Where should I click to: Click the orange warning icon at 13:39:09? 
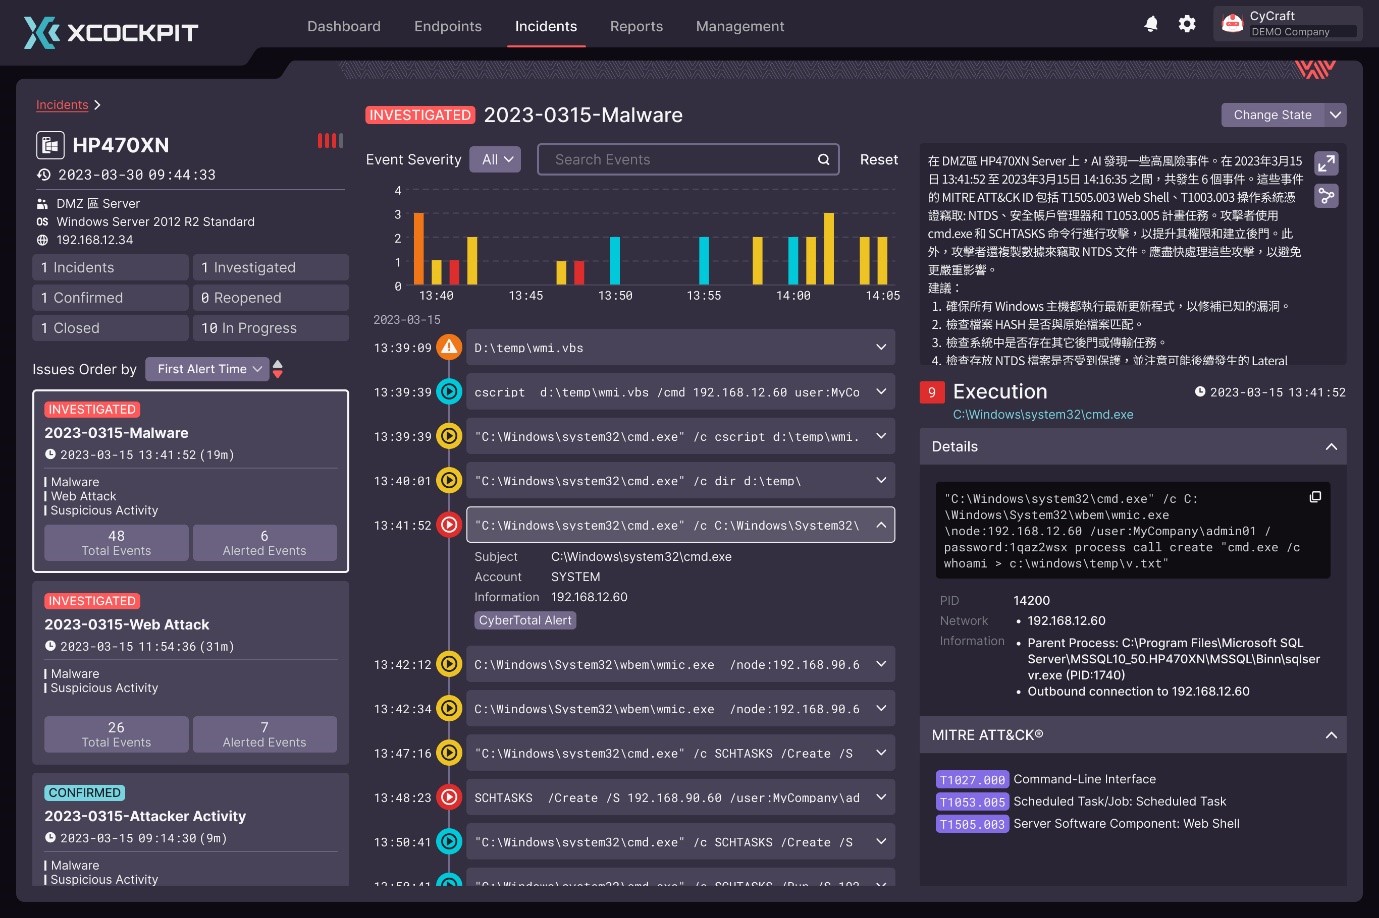click(x=449, y=348)
